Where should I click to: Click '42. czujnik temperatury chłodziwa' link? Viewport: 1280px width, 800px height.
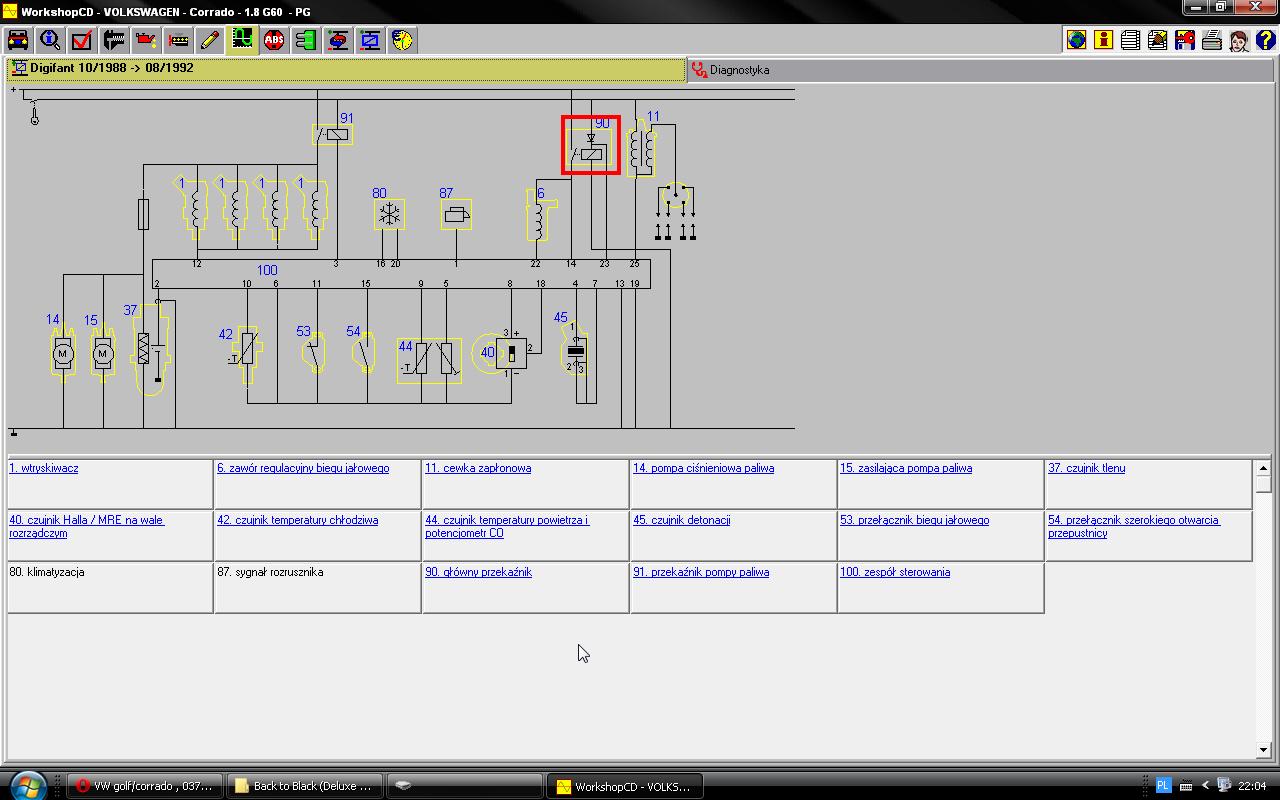point(298,520)
